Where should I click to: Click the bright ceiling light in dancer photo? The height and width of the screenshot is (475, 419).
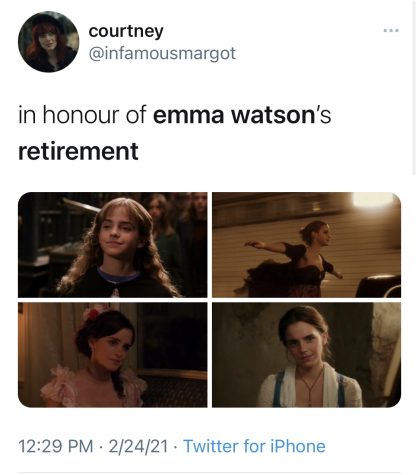(x=373, y=200)
